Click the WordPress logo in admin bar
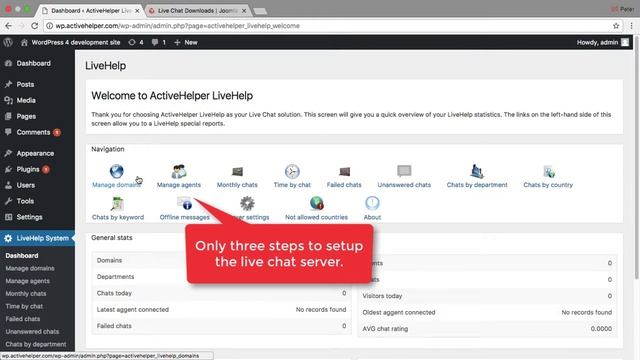The width and height of the screenshot is (640, 360). click(x=8, y=42)
